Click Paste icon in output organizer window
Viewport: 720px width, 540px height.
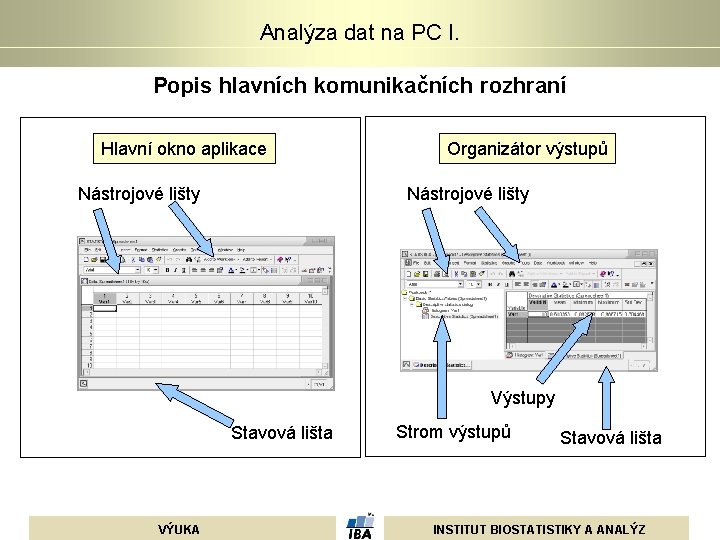coord(472,274)
